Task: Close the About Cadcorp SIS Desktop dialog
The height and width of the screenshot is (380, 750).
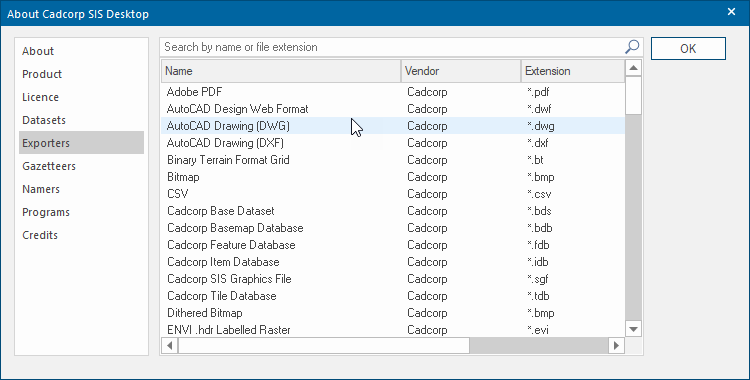Action: 731,12
